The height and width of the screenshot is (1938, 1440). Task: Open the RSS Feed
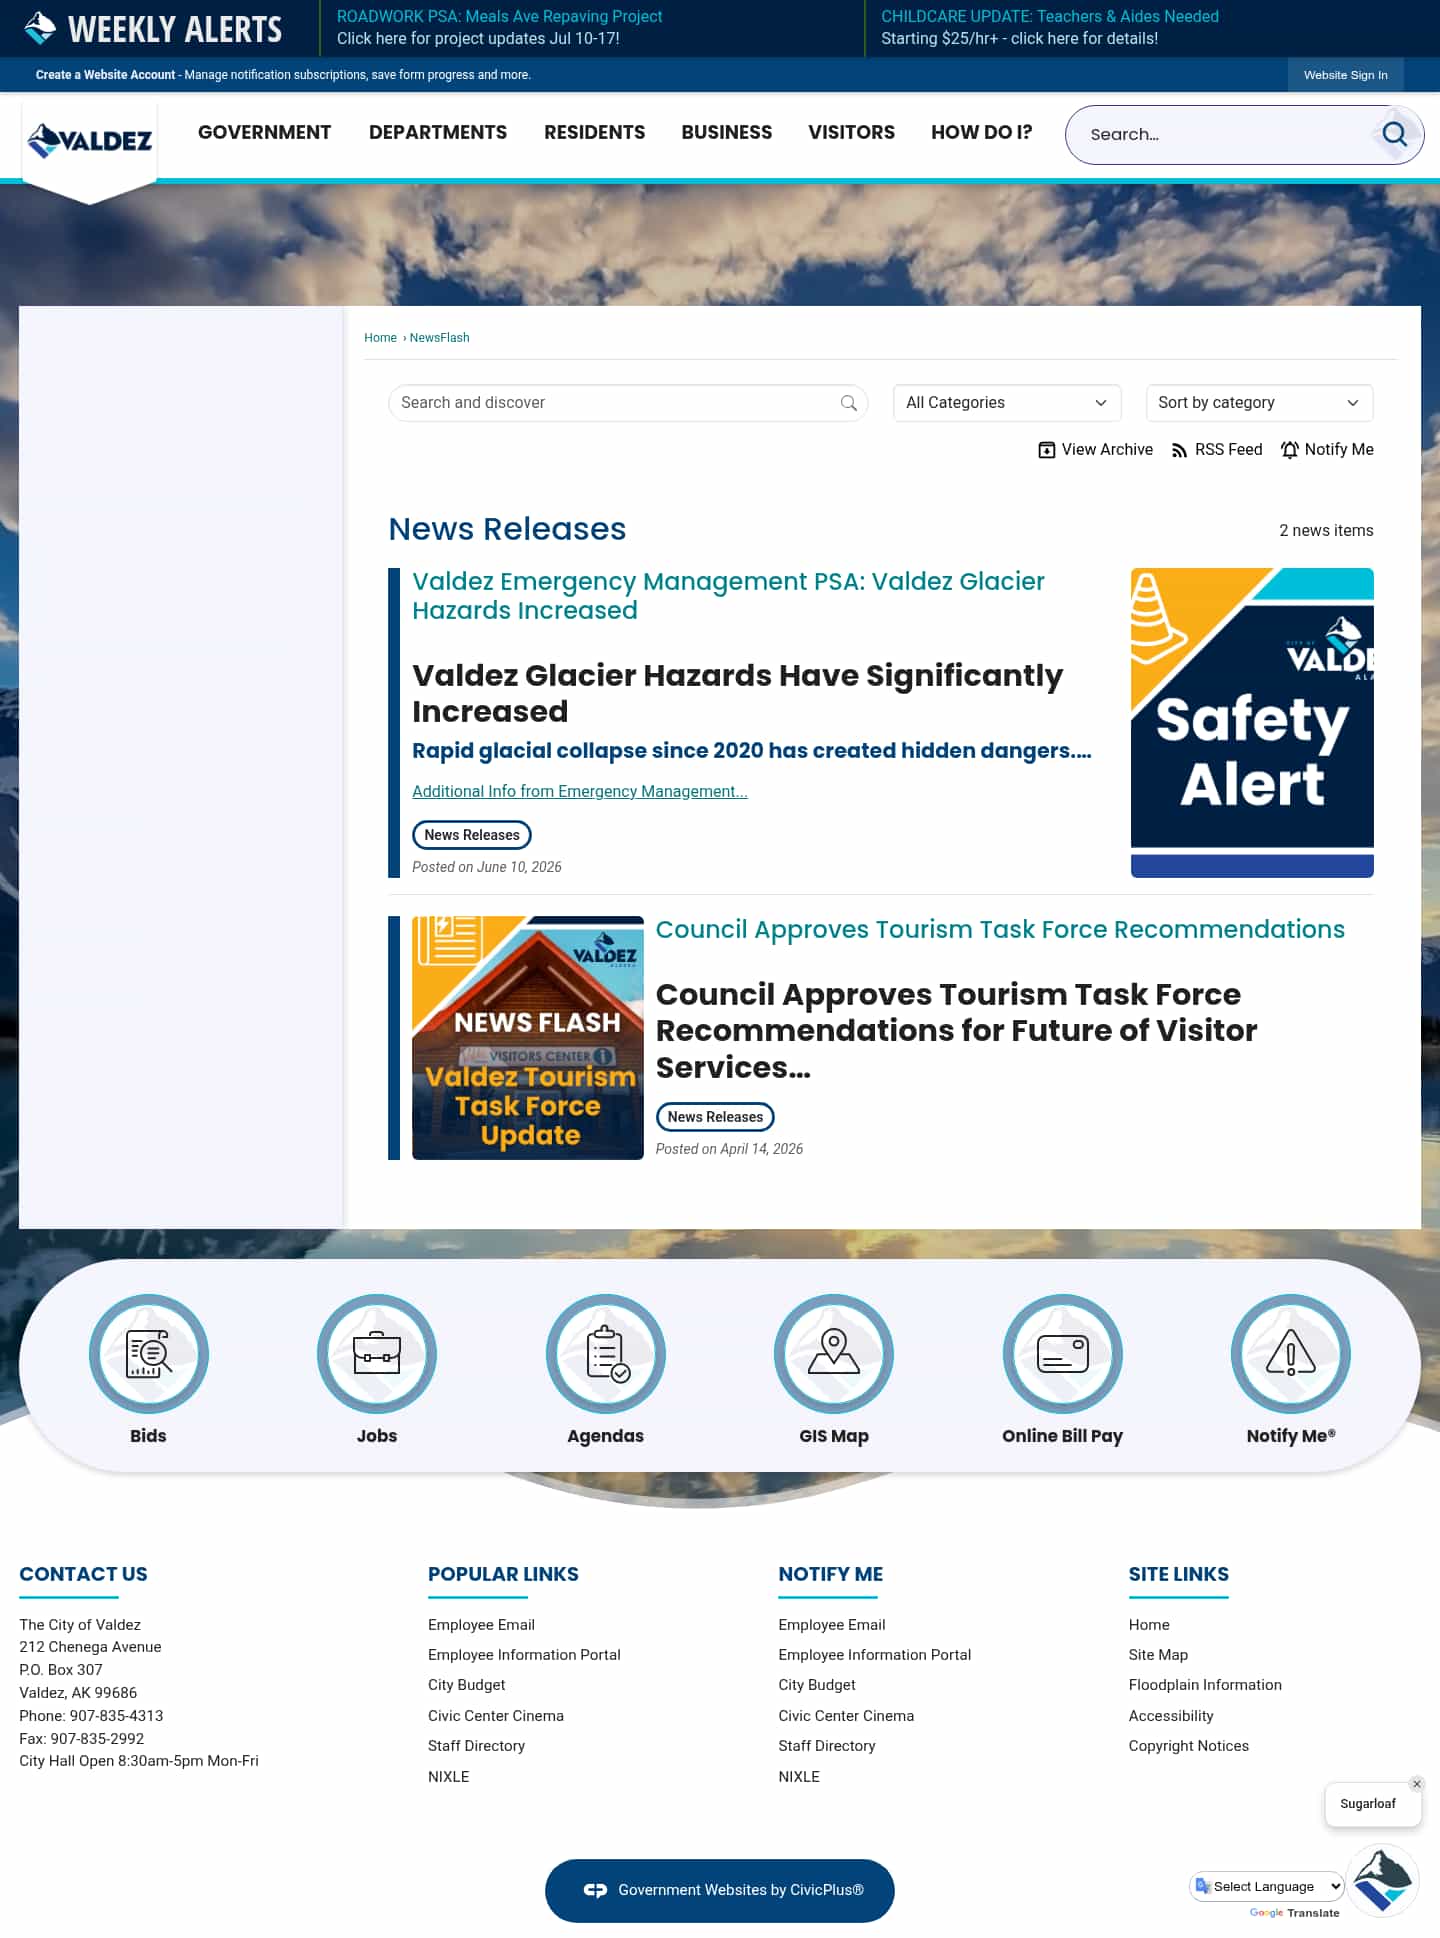pyautogui.click(x=1216, y=450)
